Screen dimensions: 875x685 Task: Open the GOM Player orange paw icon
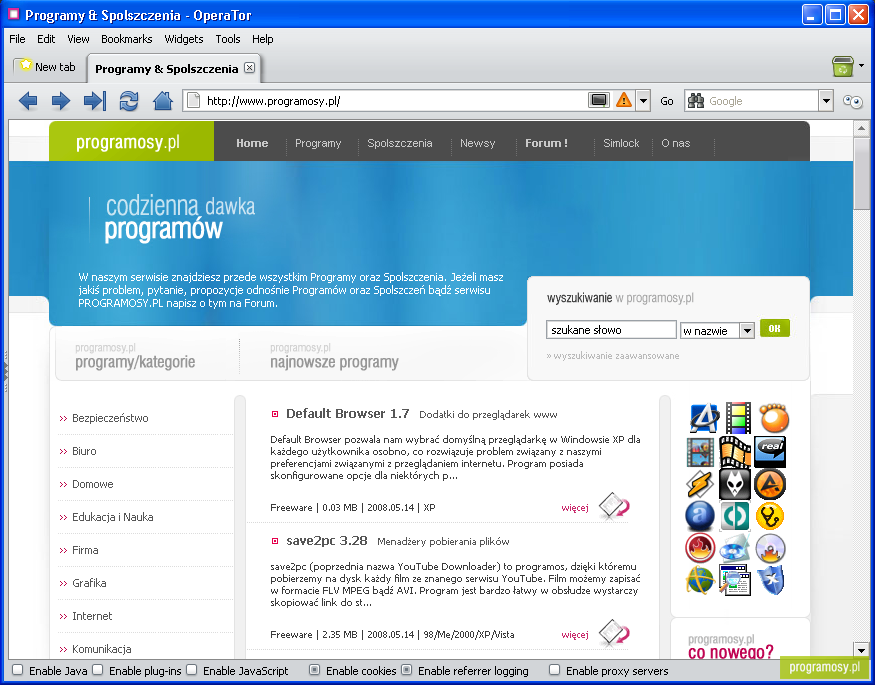point(773,417)
